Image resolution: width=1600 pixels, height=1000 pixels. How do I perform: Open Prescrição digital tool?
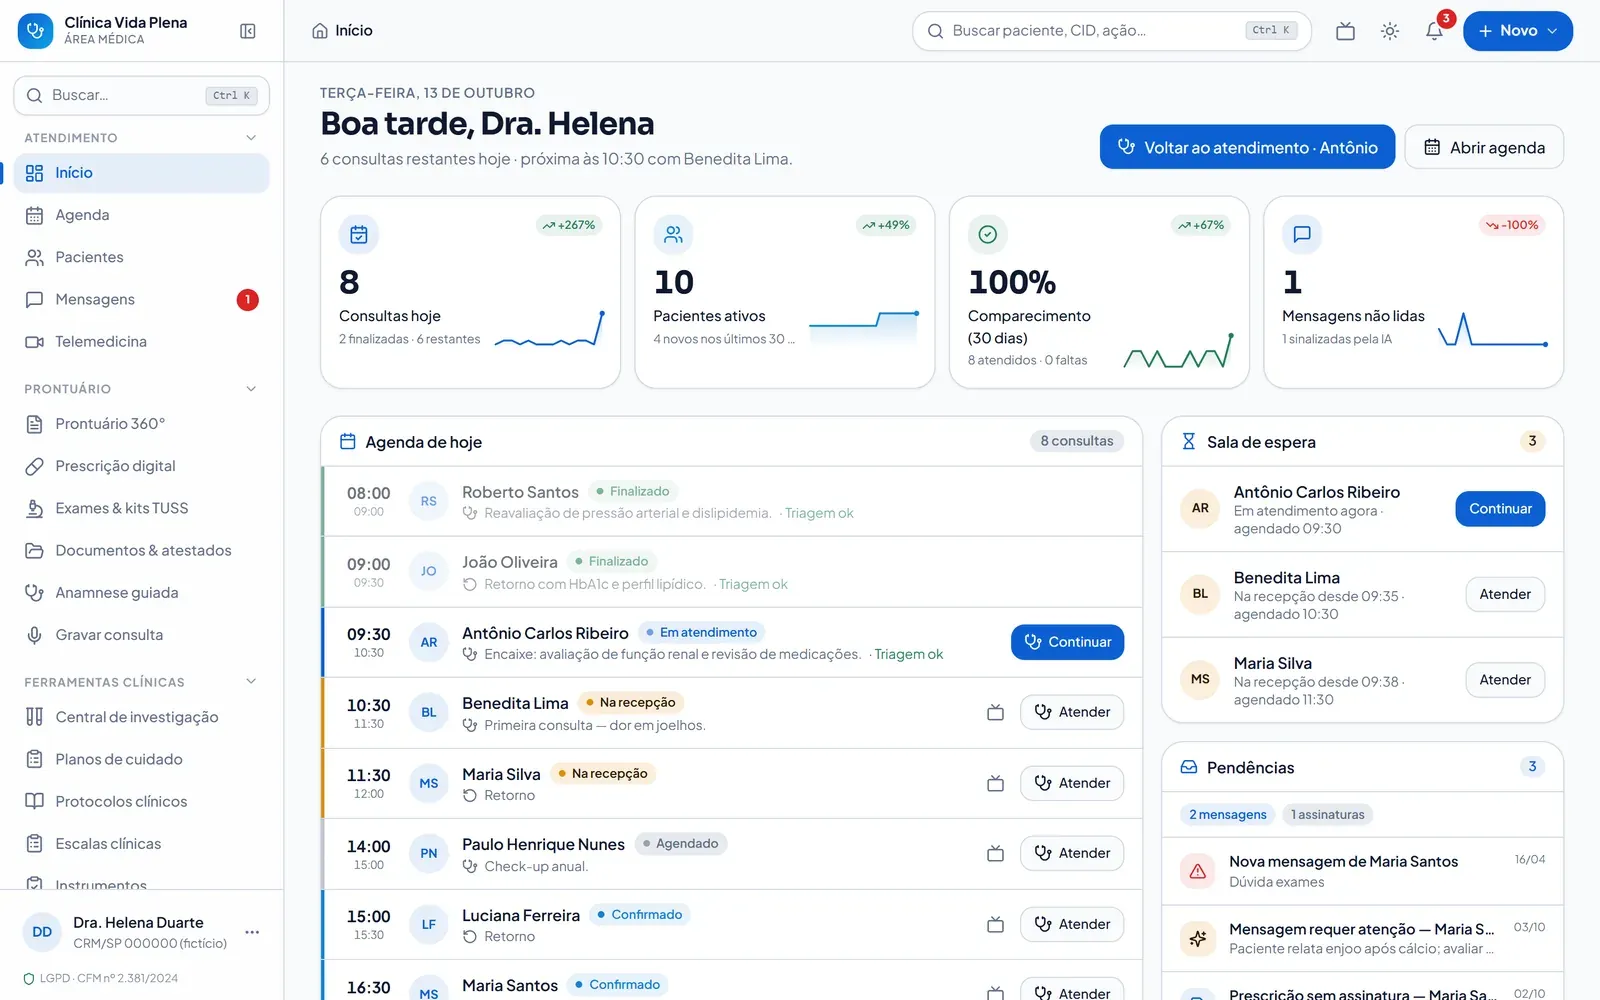(141, 466)
